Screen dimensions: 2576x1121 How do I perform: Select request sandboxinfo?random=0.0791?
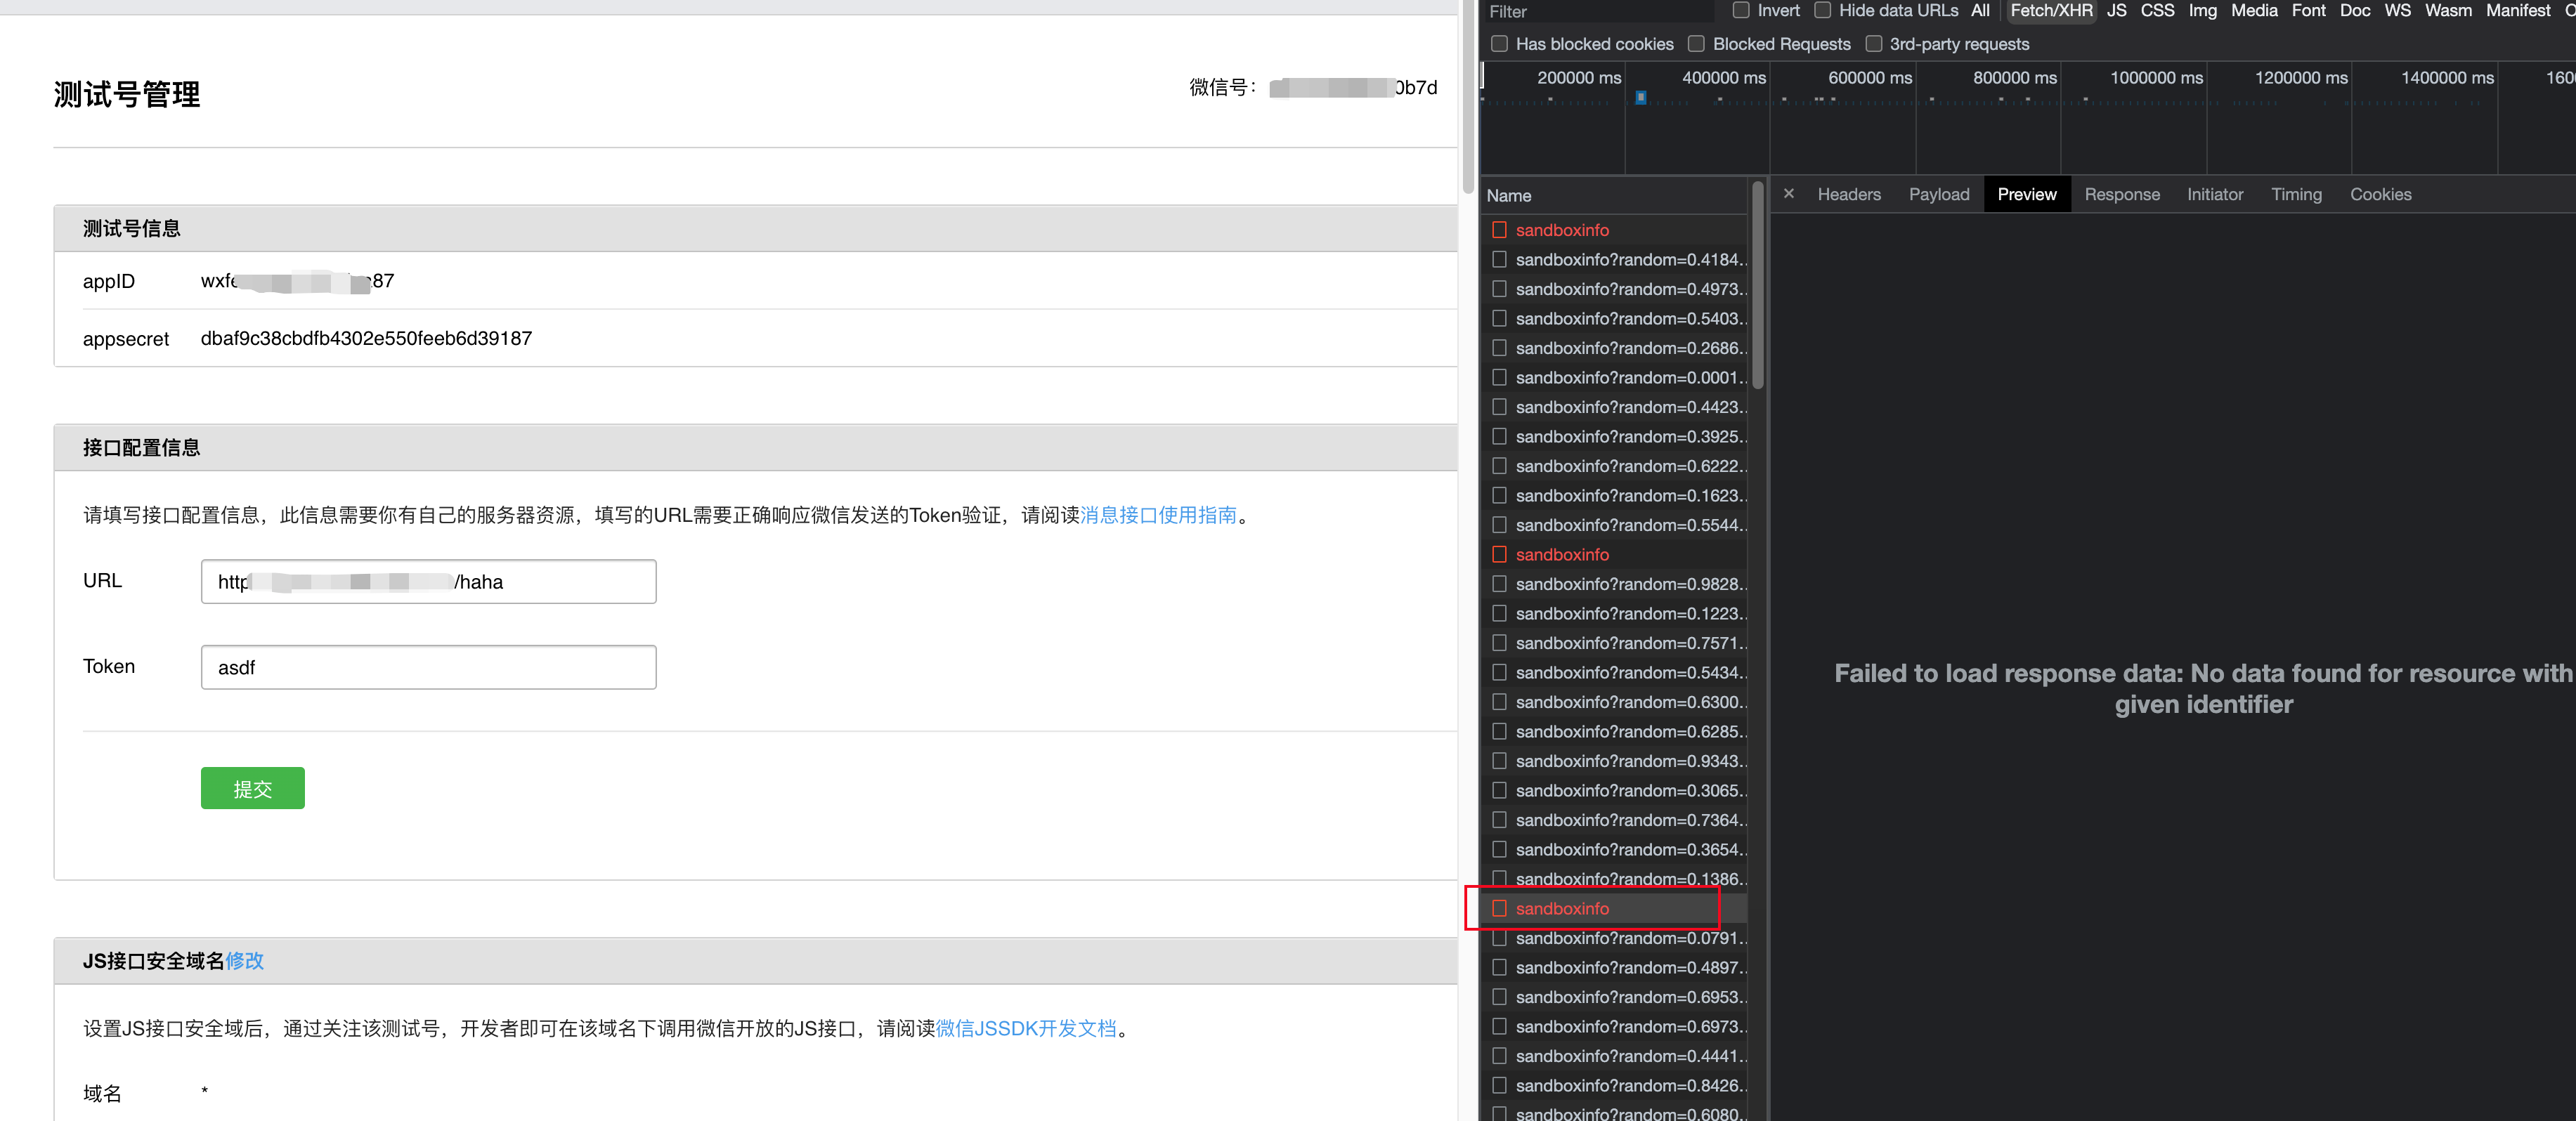tap(1628, 938)
